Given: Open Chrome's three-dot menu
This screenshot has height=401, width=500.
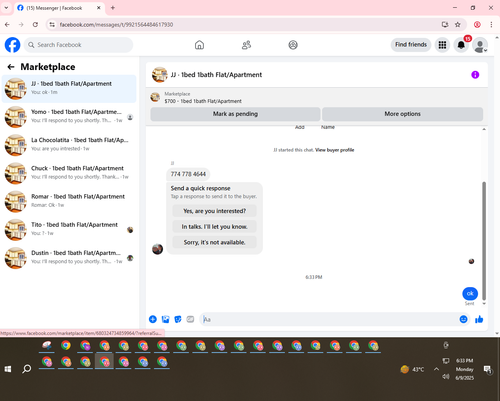Looking at the screenshot, I should pos(491,25).
